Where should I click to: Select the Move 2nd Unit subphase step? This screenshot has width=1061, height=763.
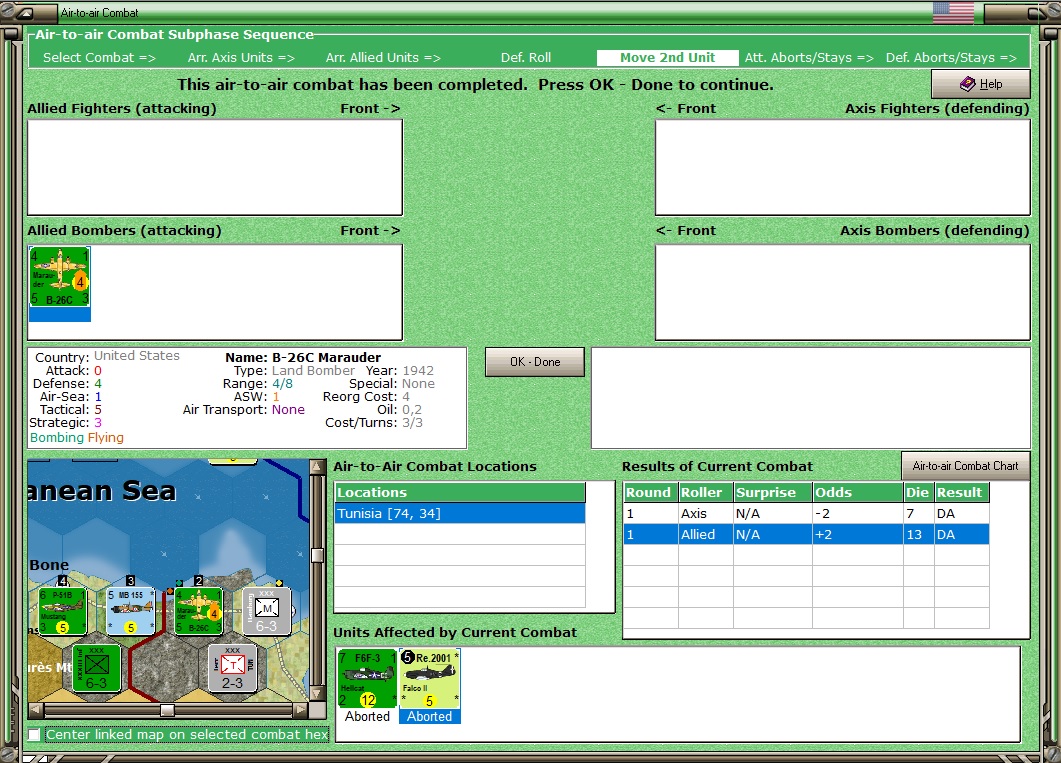[667, 57]
